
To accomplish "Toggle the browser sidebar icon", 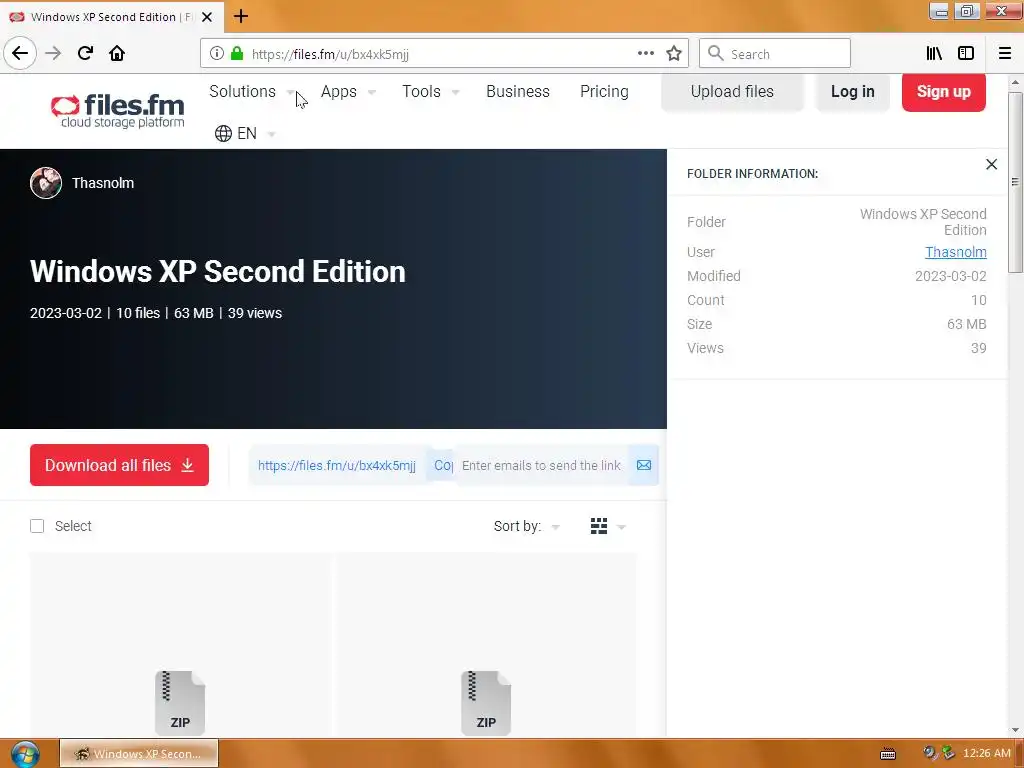I will point(966,54).
